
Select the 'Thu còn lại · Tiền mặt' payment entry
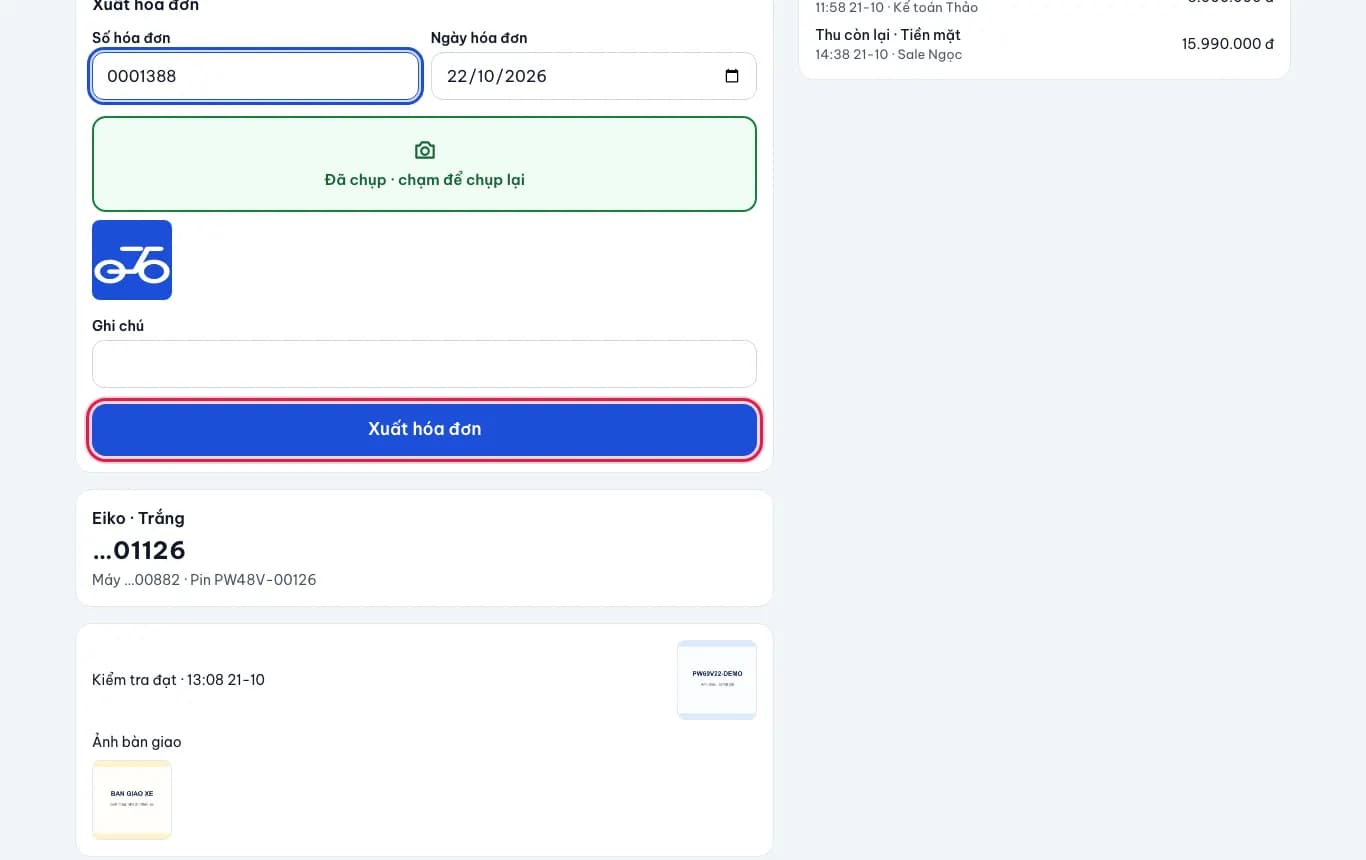1044,44
